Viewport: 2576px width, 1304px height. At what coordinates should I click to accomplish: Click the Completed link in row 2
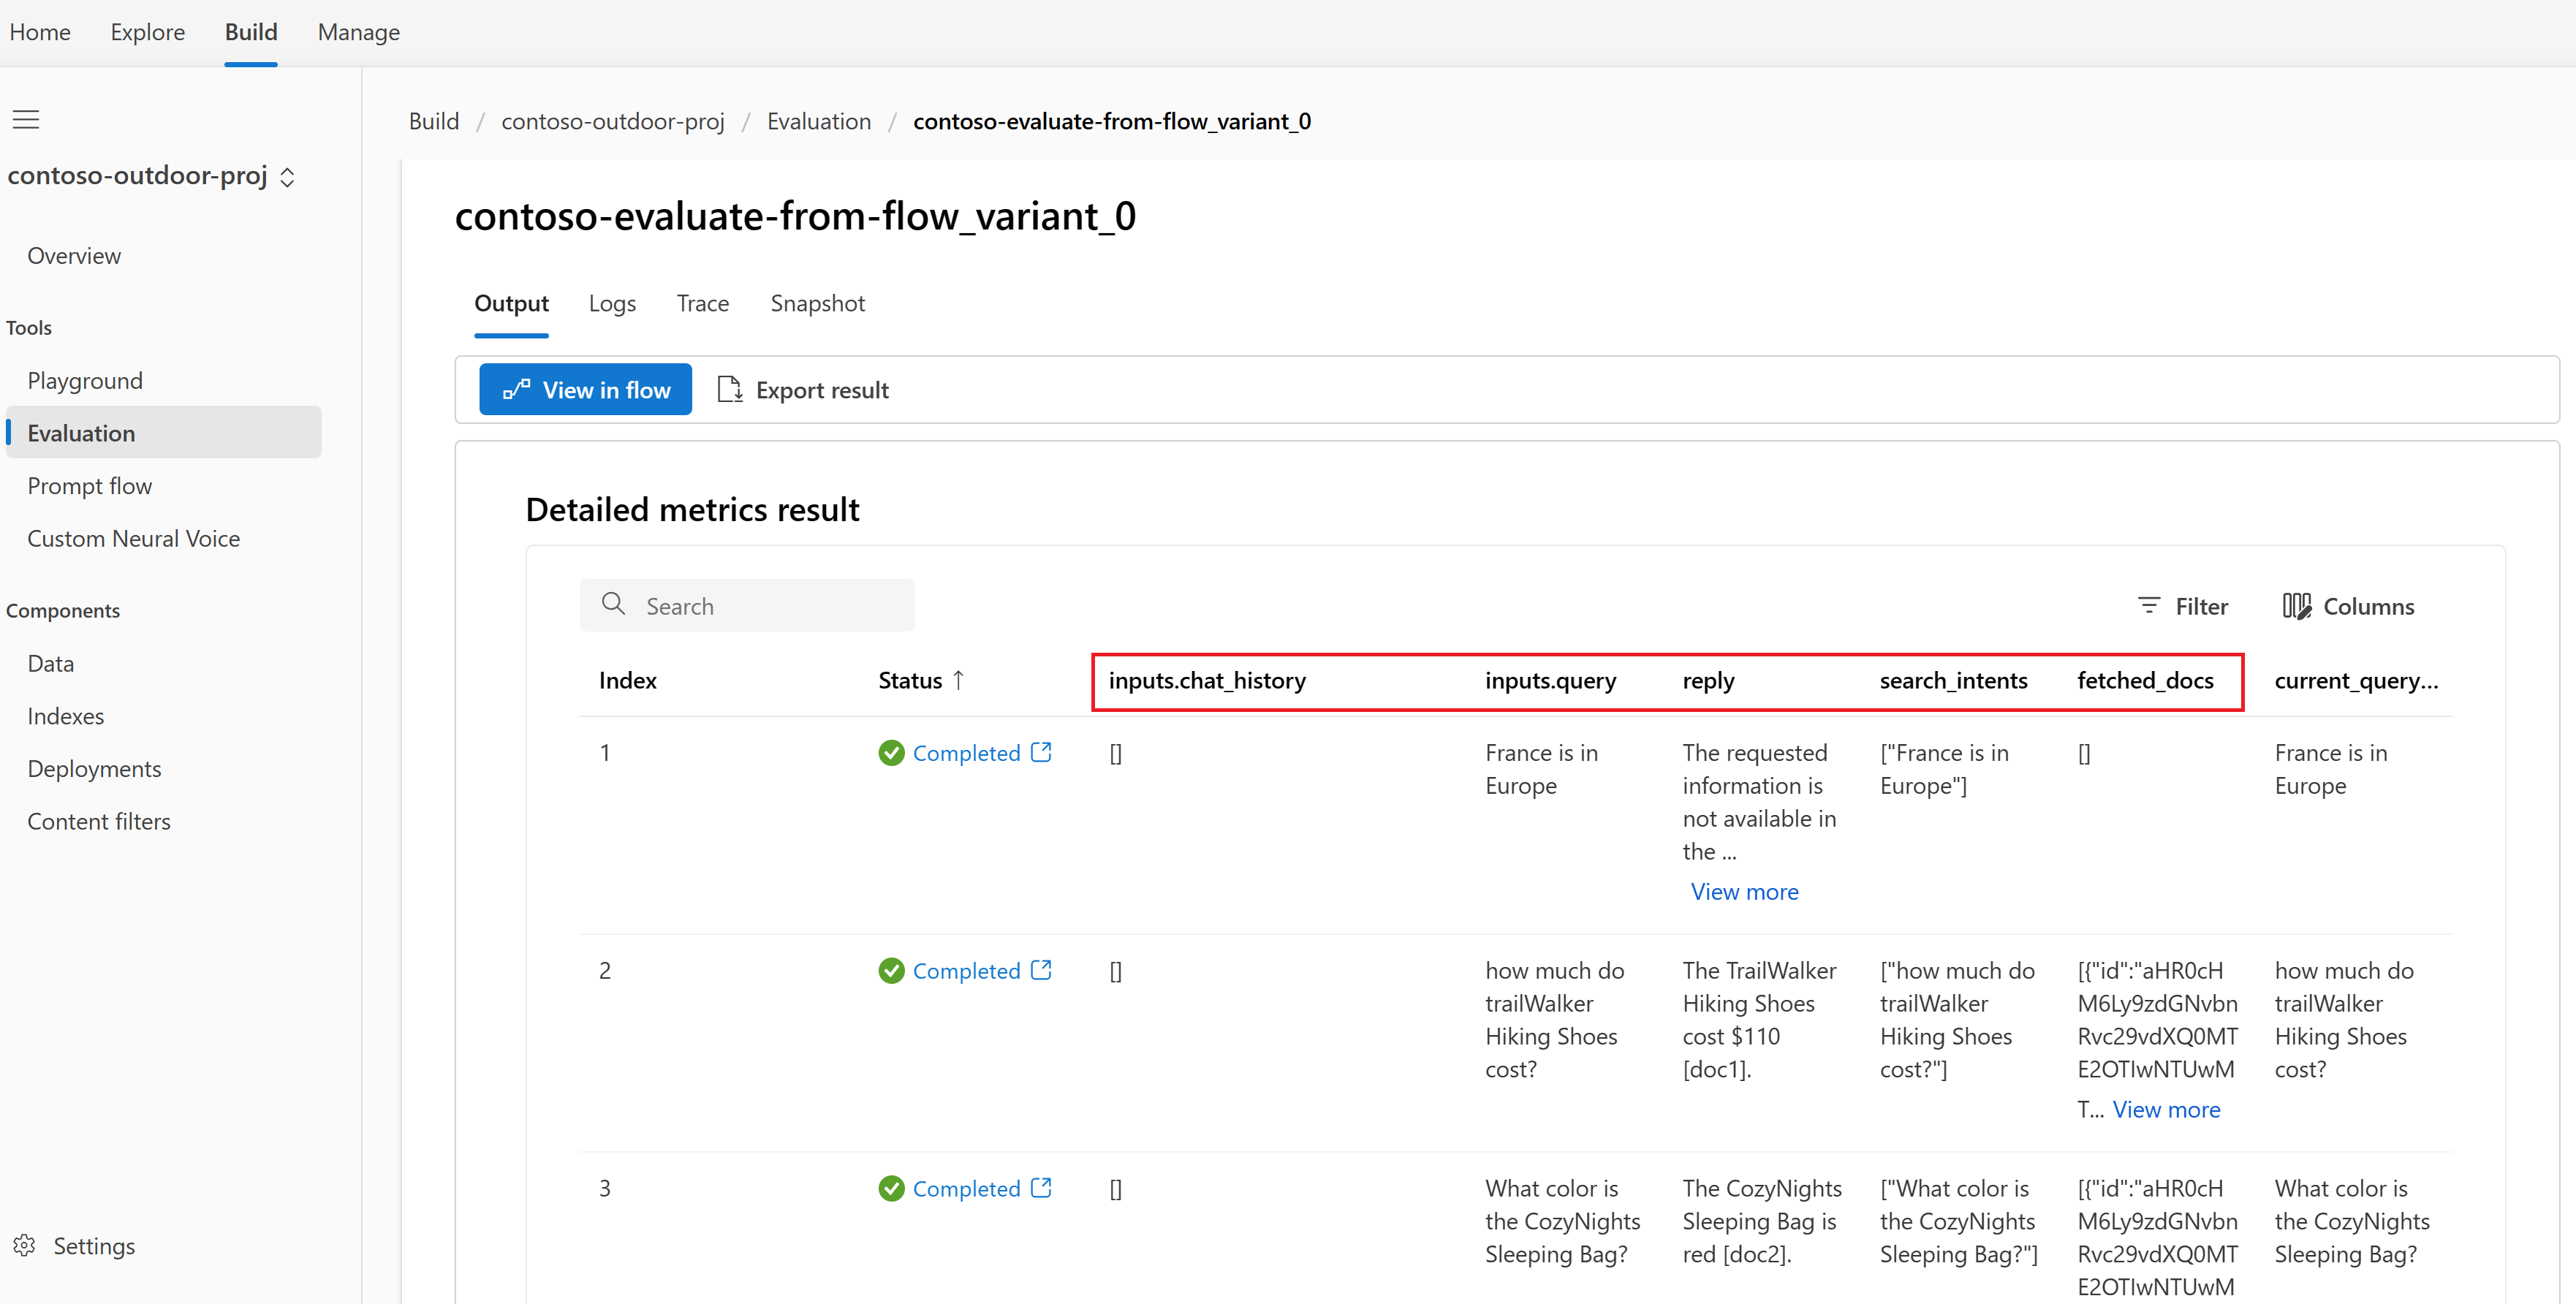[966, 971]
